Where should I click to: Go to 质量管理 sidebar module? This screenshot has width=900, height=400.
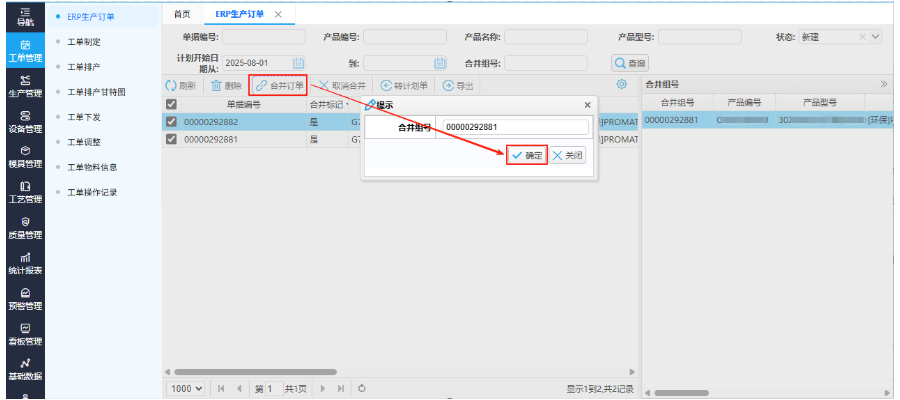[25, 228]
